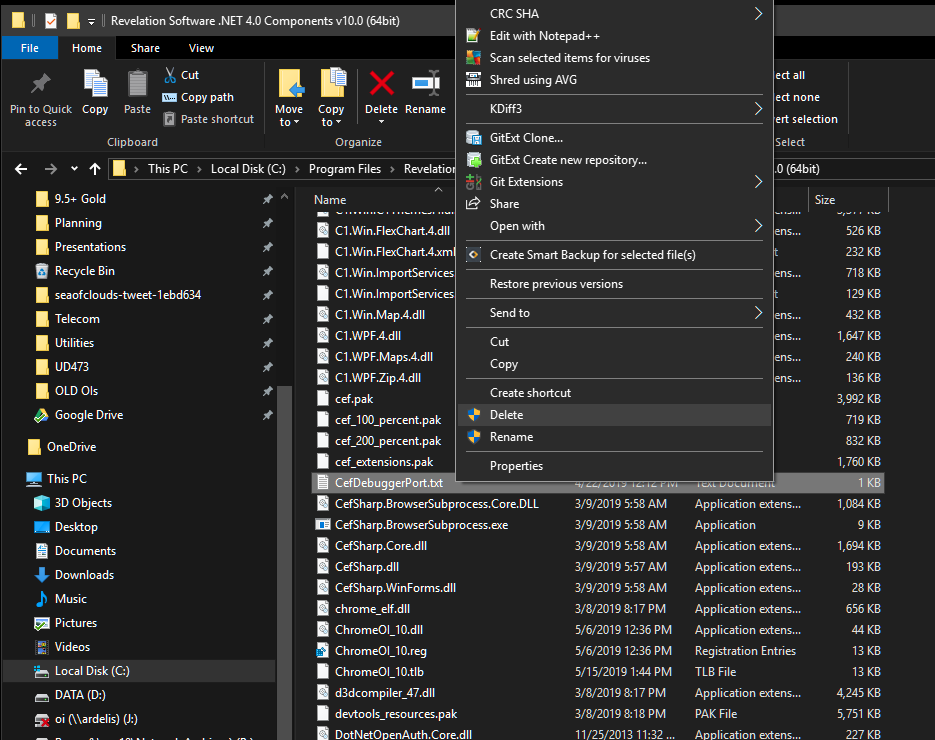This screenshot has width=935, height=740.
Task: Click the Cut scissors icon in the ribbon
Action: coord(170,75)
